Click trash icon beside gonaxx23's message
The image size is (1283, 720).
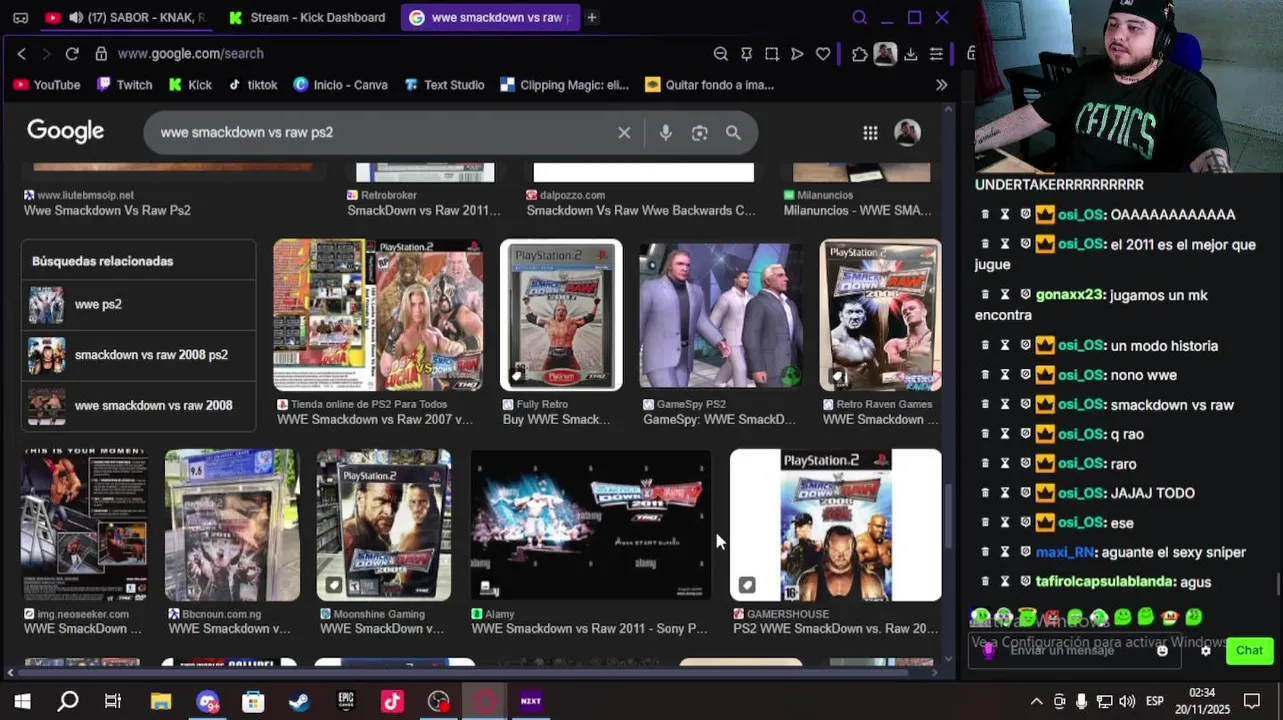[985, 295]
